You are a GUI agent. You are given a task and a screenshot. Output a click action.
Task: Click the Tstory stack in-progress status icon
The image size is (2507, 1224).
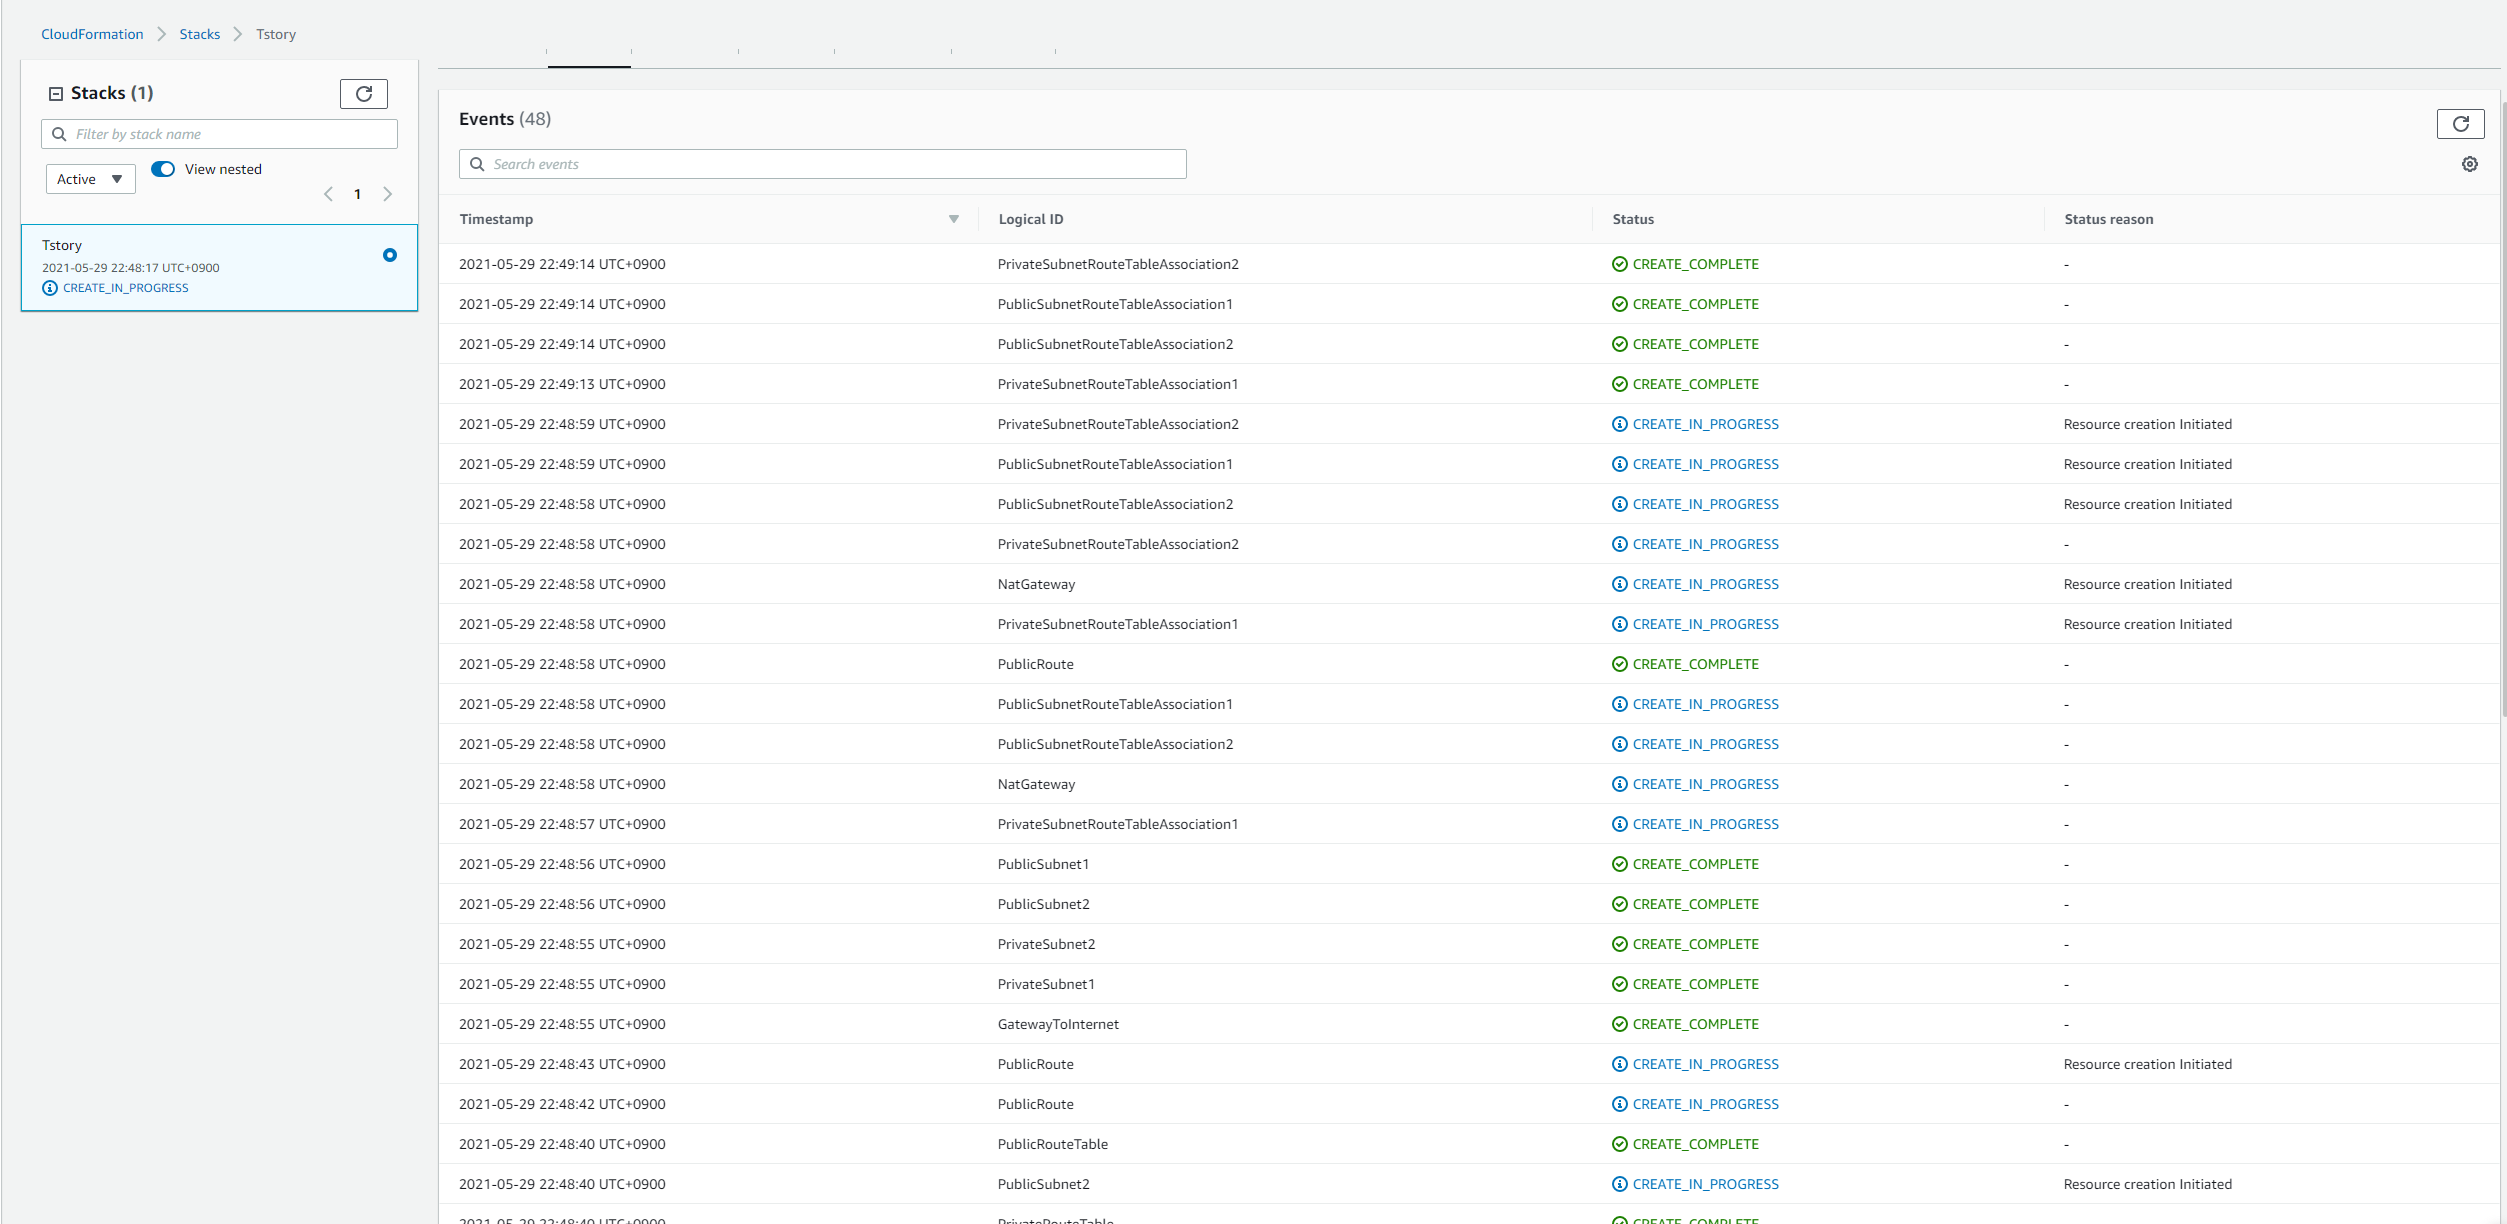coord(50,288)
